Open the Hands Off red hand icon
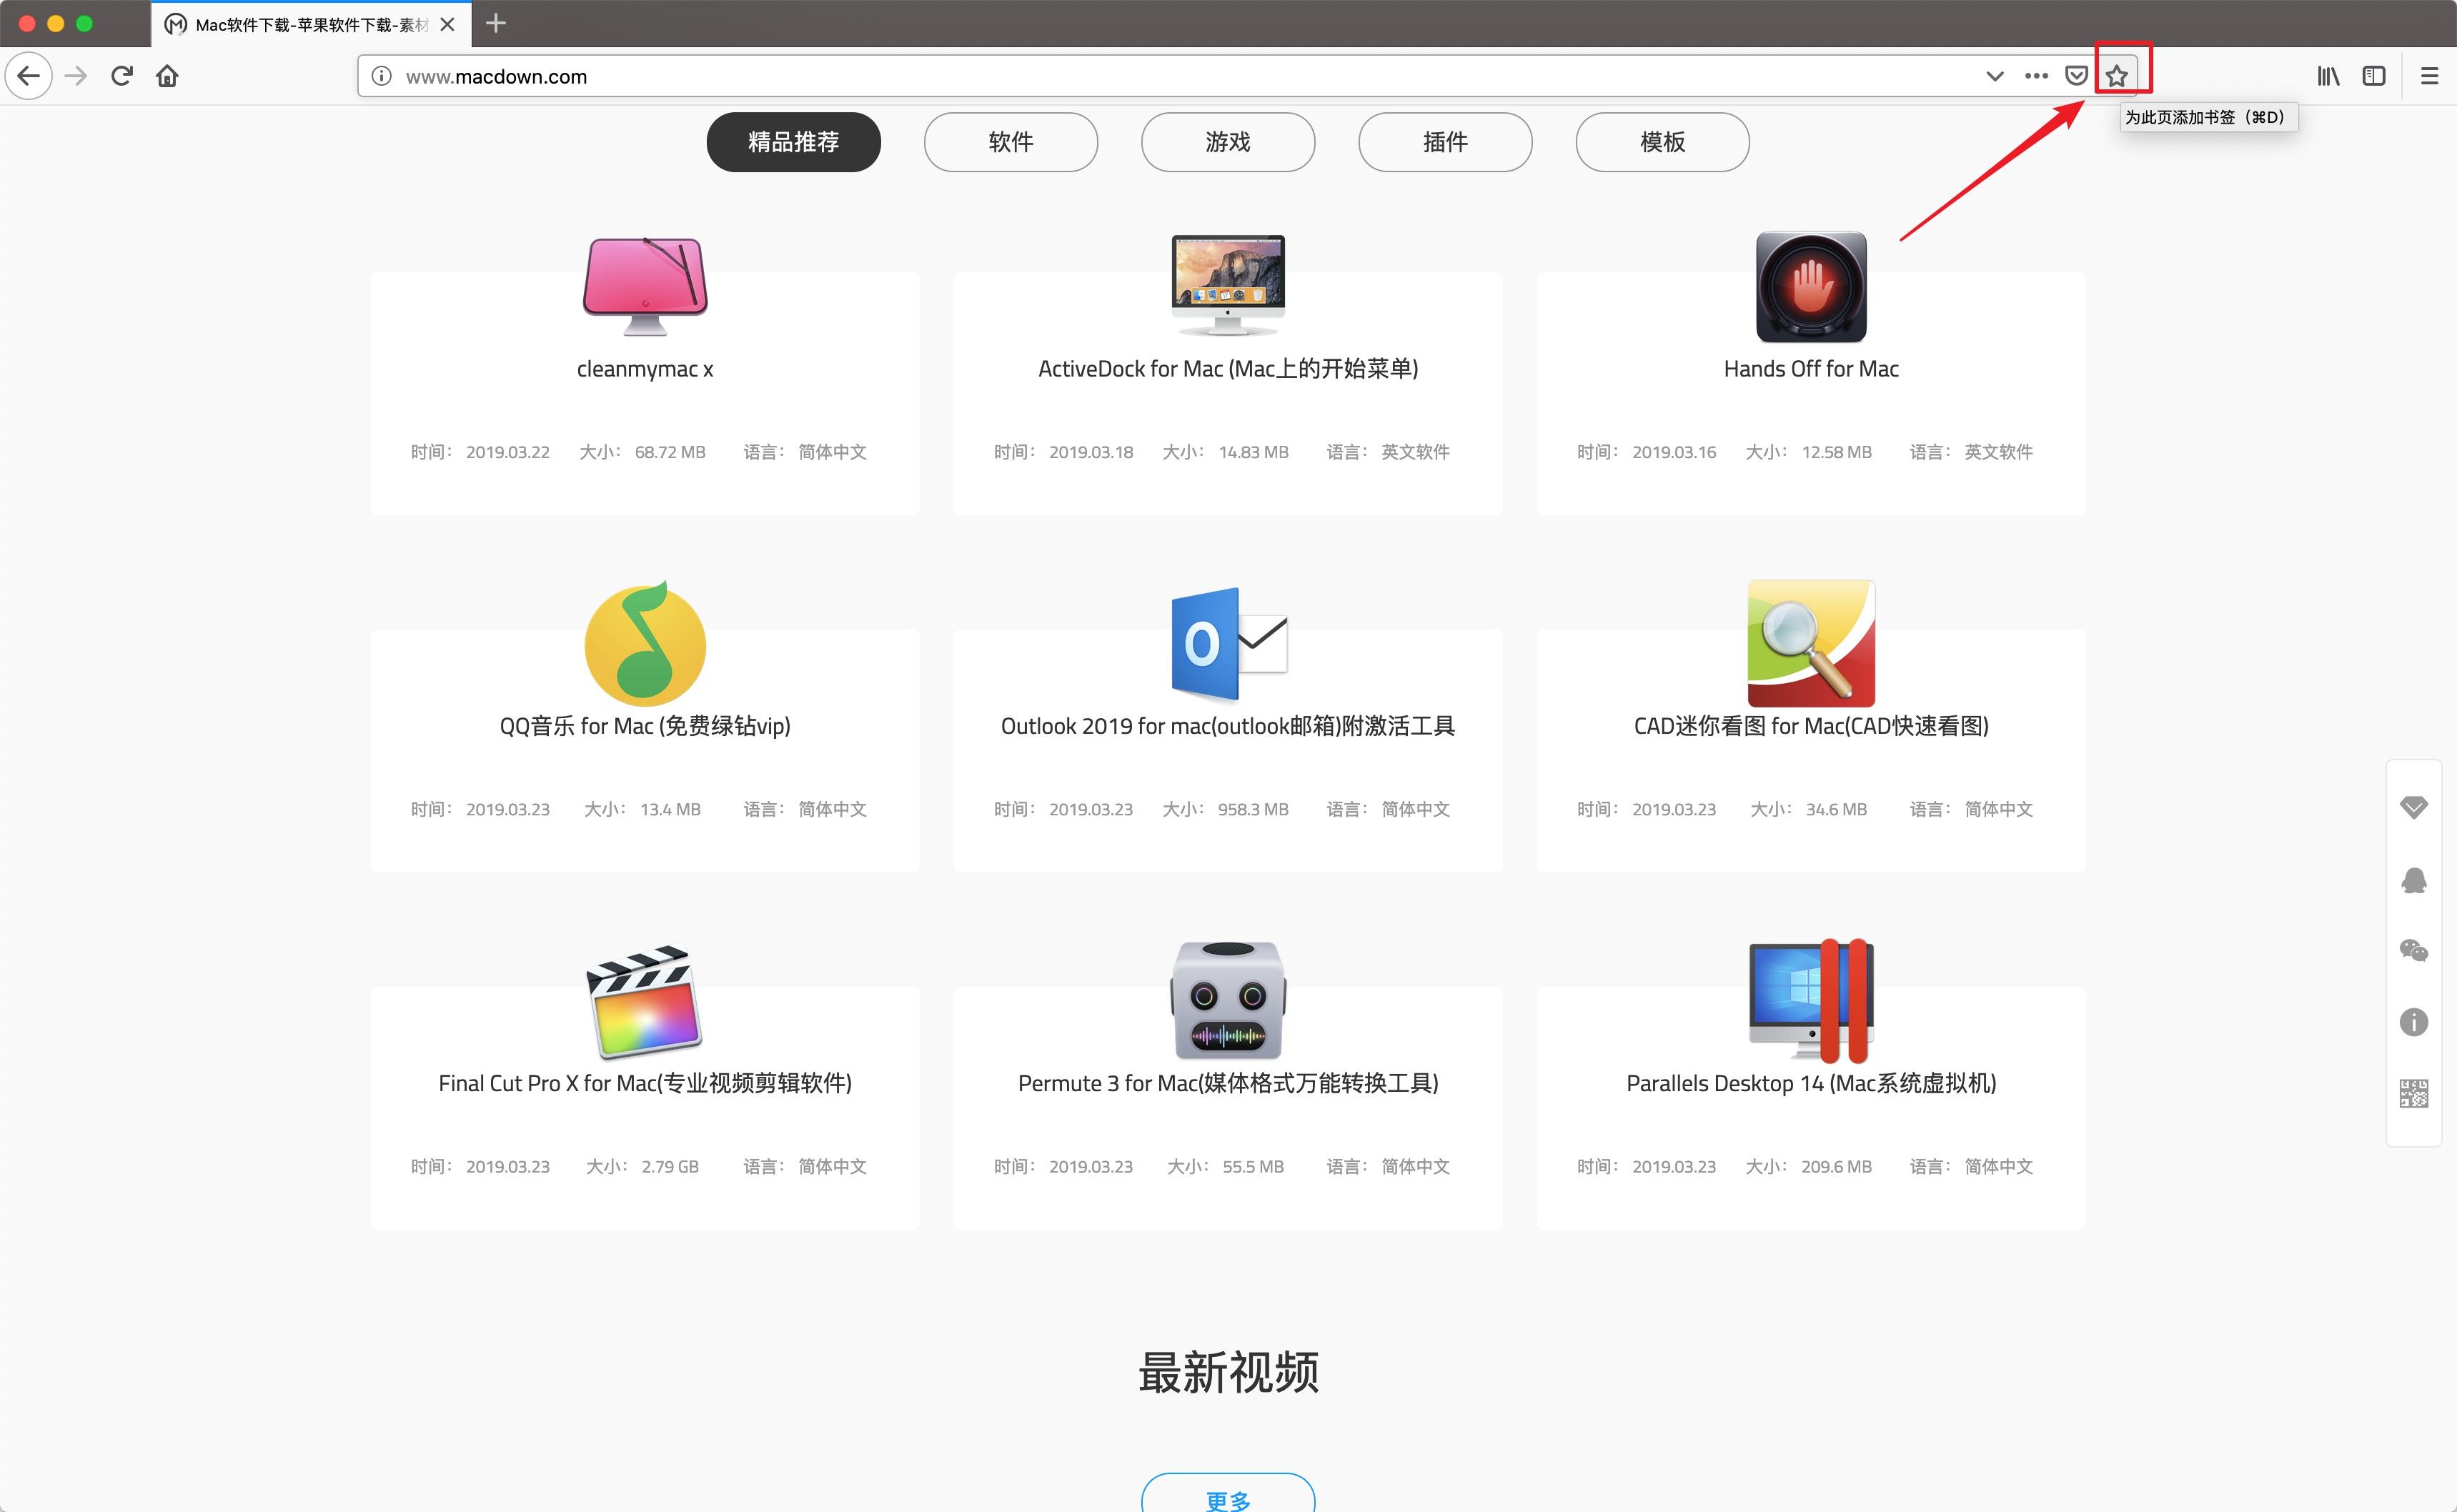 1811,287
